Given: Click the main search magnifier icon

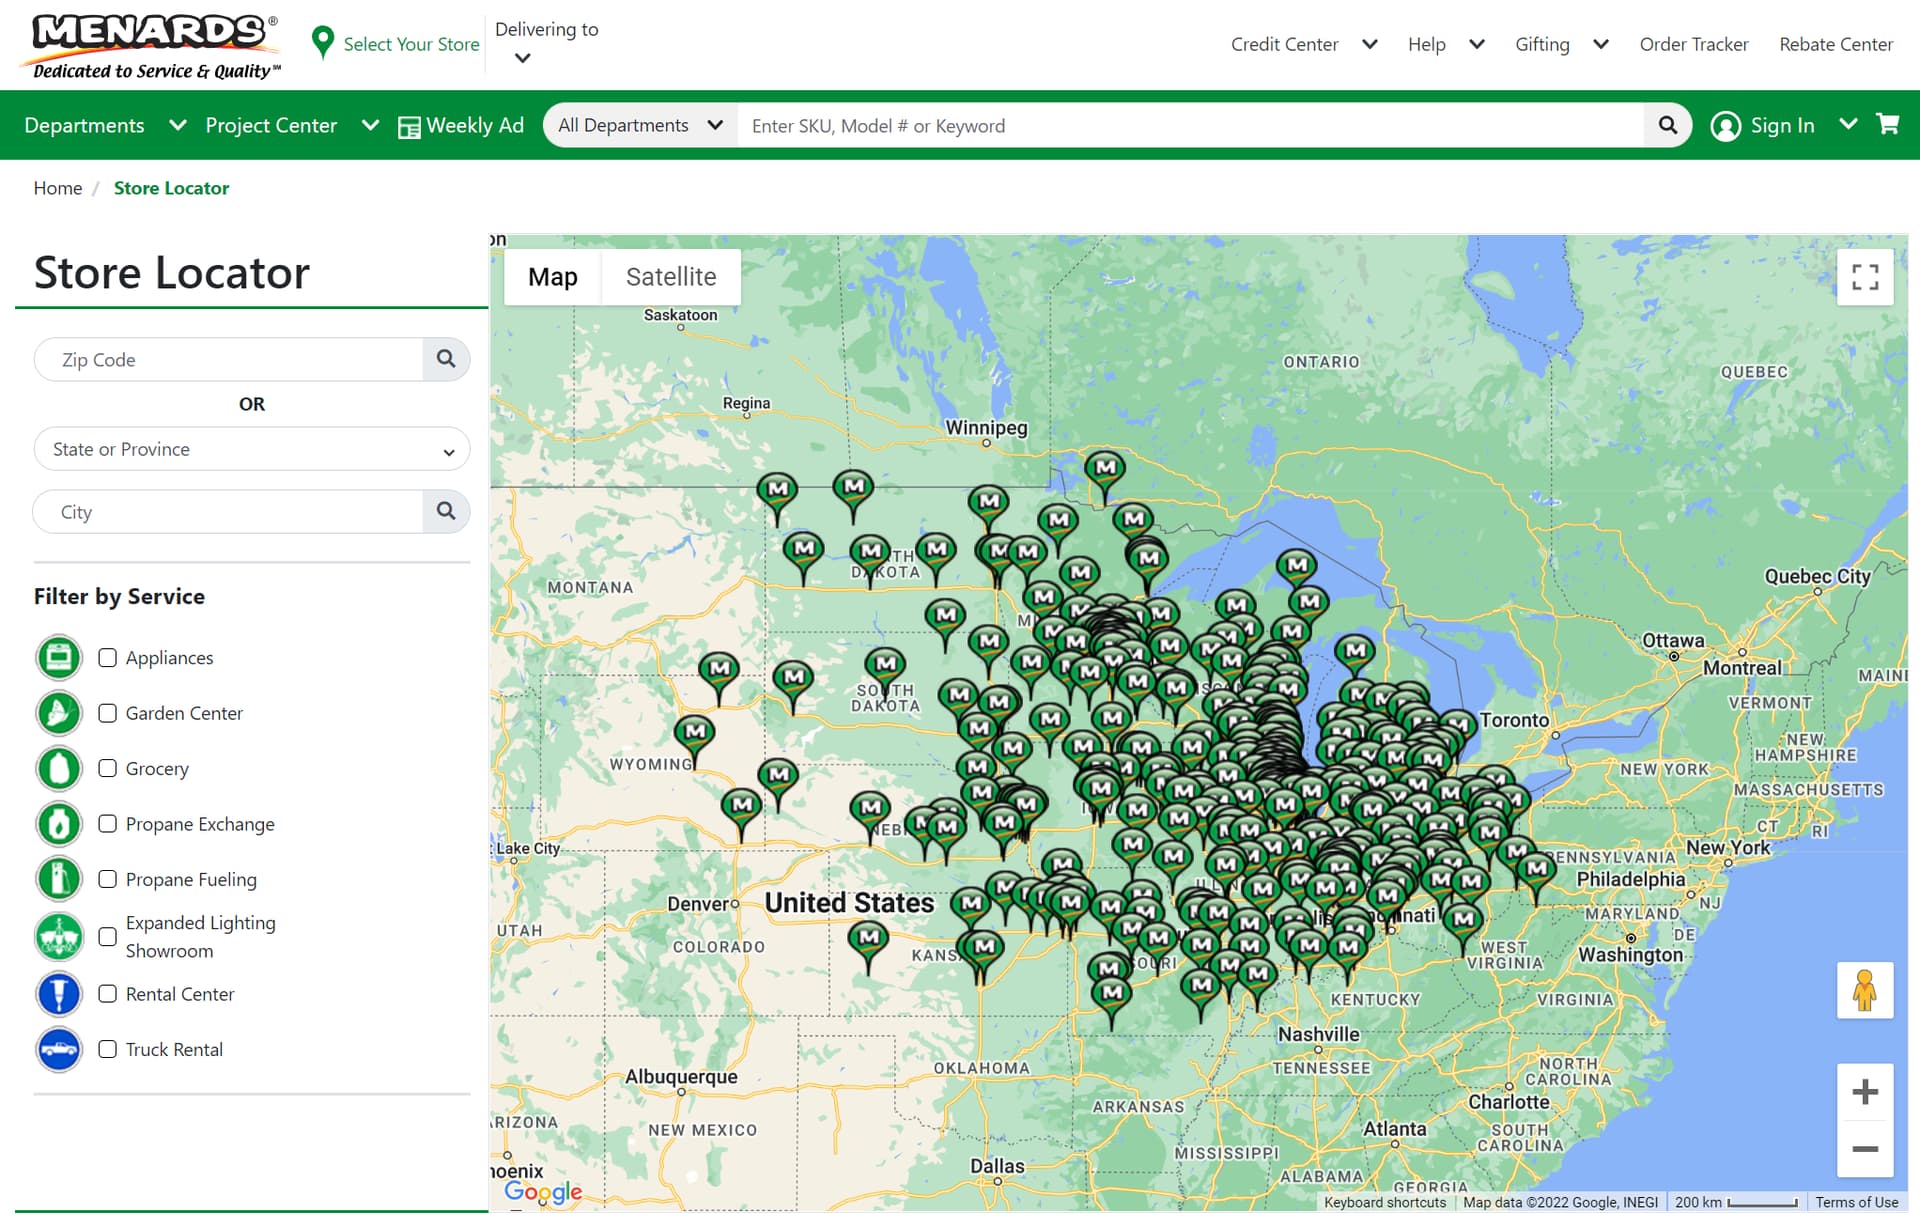Looking at the screenshot, I should [1667, 125].
